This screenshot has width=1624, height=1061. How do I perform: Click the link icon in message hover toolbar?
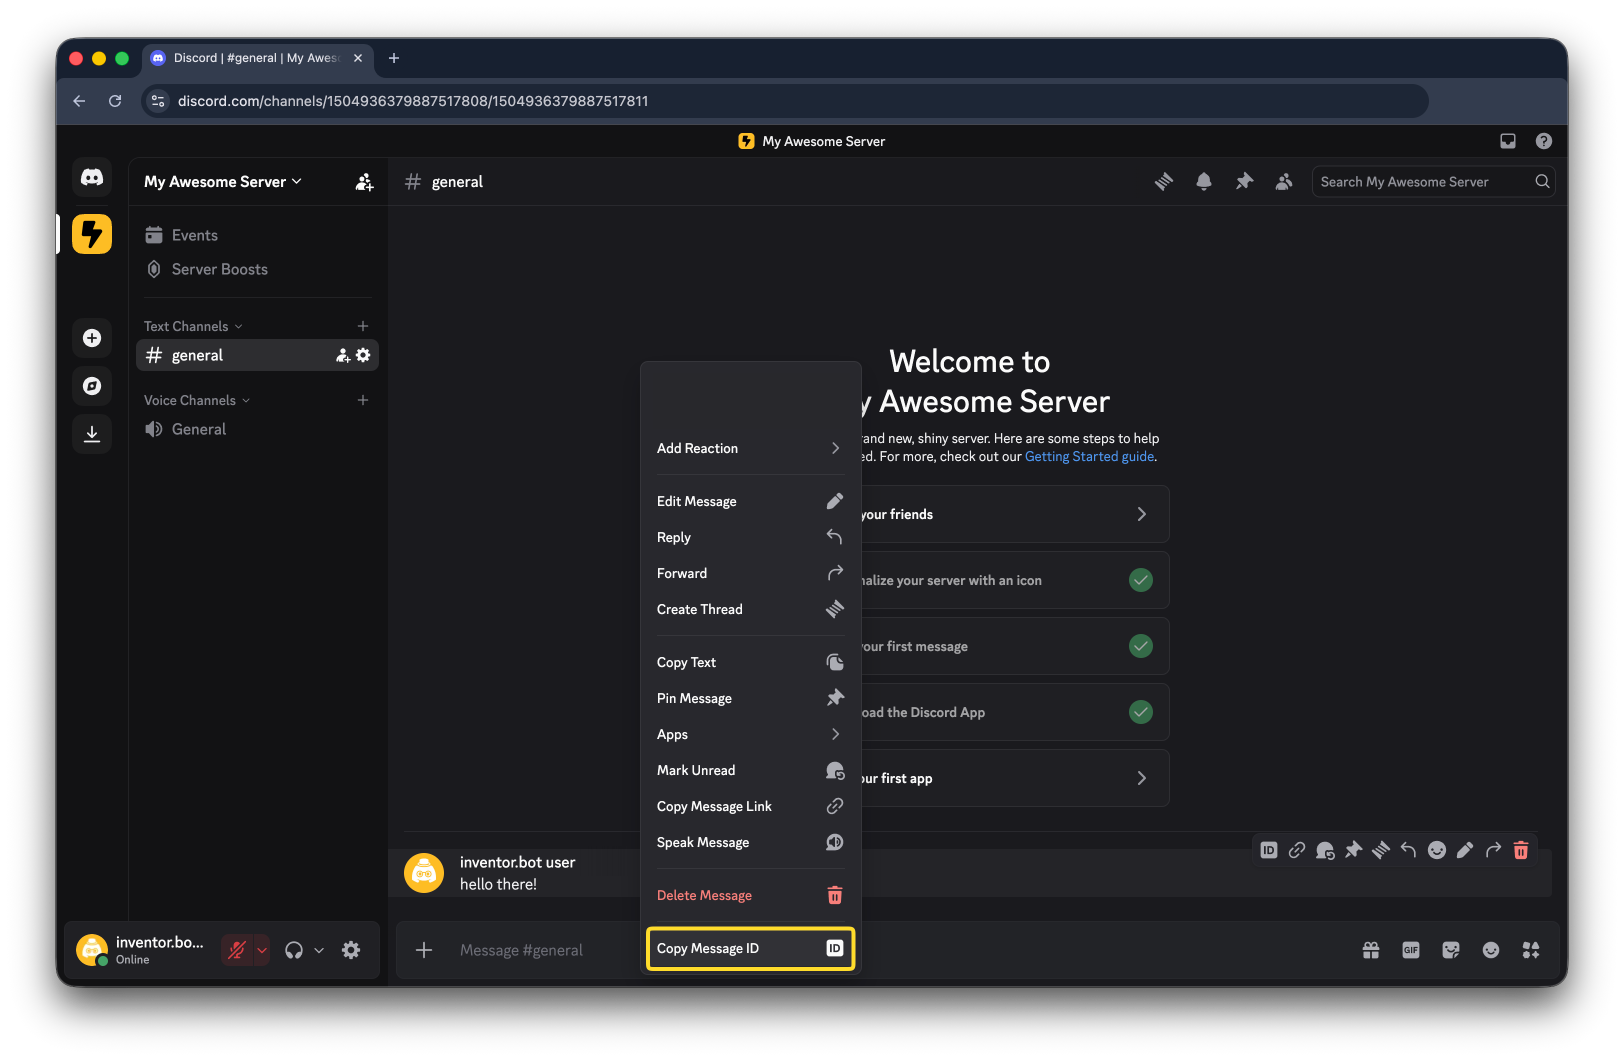click(x=1297, y=850)
